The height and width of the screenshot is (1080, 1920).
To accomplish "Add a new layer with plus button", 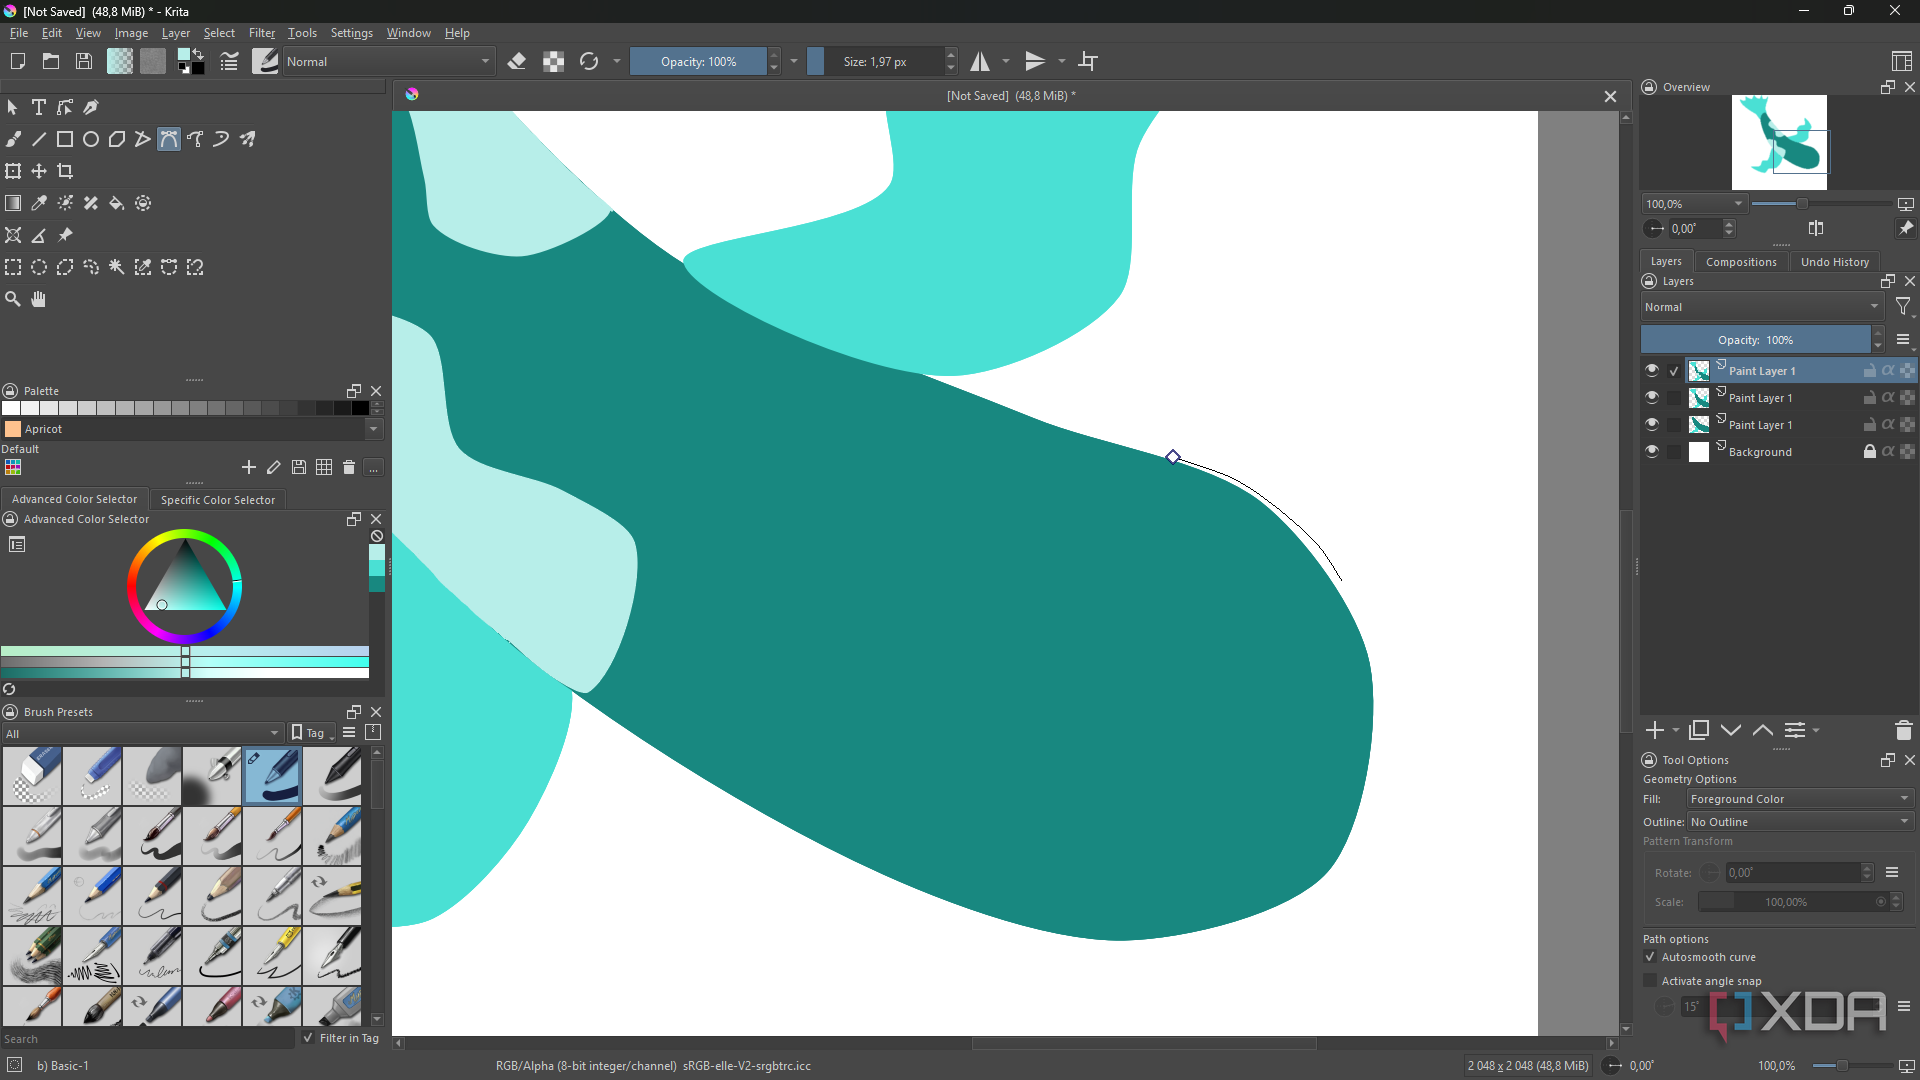I will (x=1655, y=730).
